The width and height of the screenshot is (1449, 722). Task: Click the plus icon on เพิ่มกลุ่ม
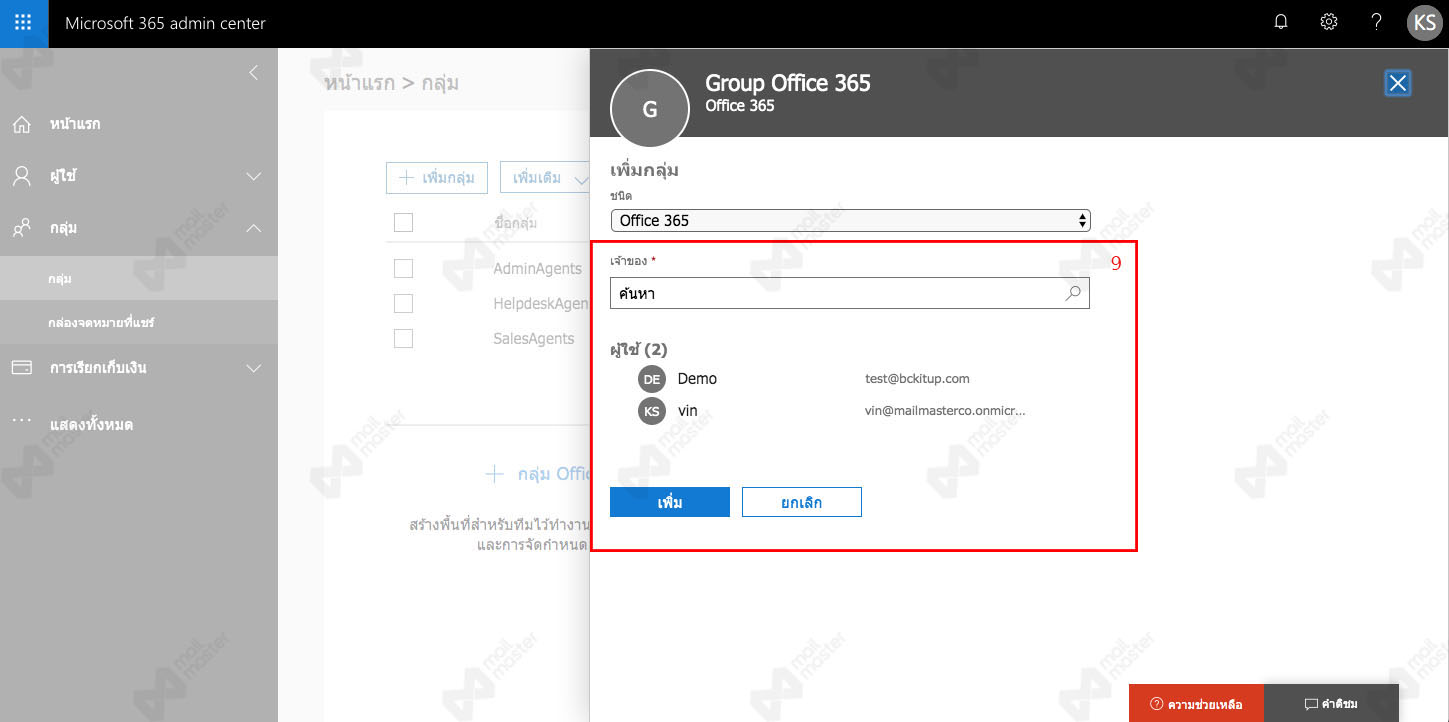pyautogui.click(x=406, y=178)
